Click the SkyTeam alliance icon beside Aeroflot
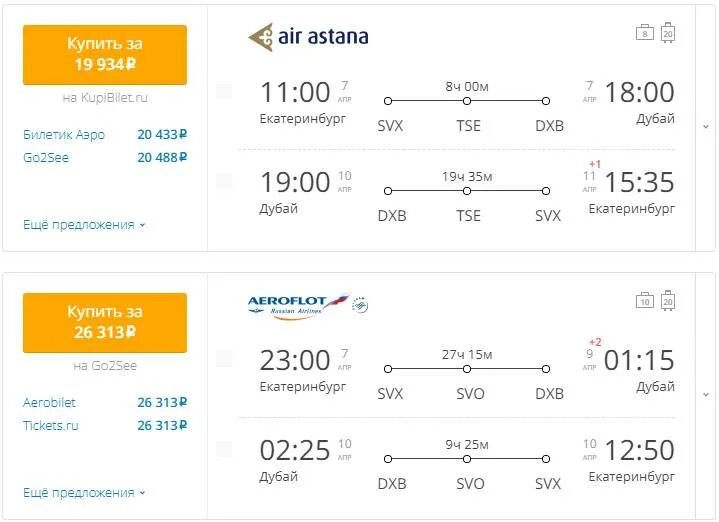Image resolution: width=719 pixels, height=522 pixels. pyautogui.click(x=361, y=303)
